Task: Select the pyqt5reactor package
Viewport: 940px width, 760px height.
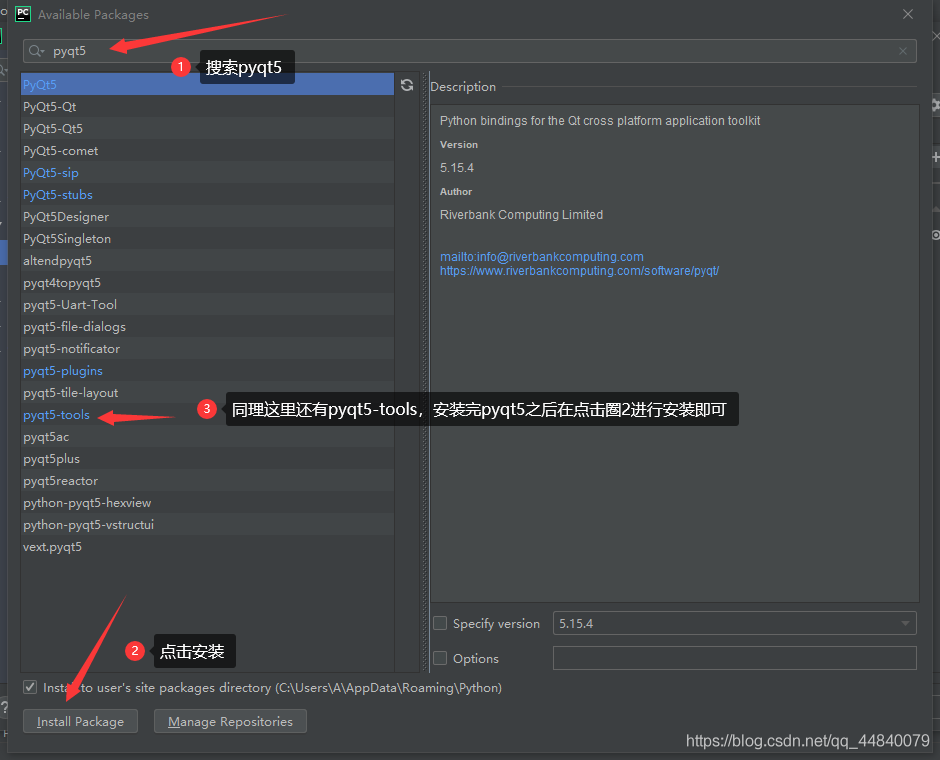Action: point(207,481)
